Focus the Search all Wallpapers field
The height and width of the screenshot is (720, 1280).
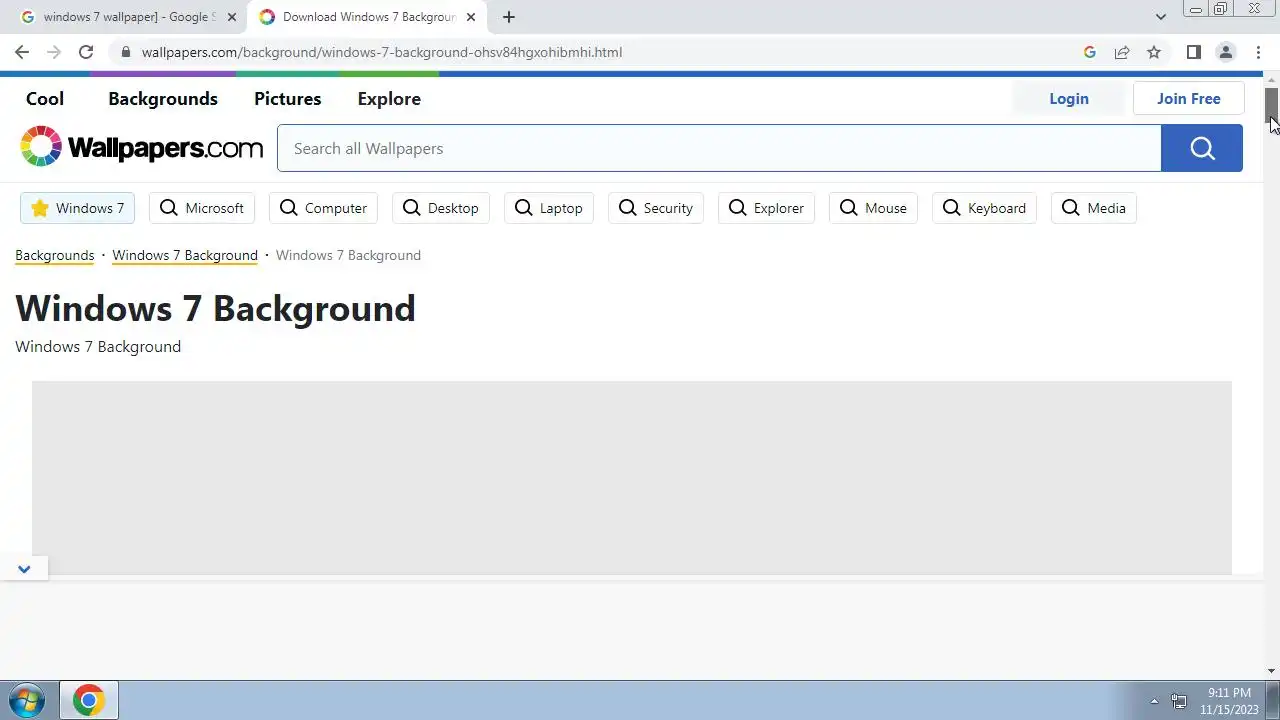719,148
